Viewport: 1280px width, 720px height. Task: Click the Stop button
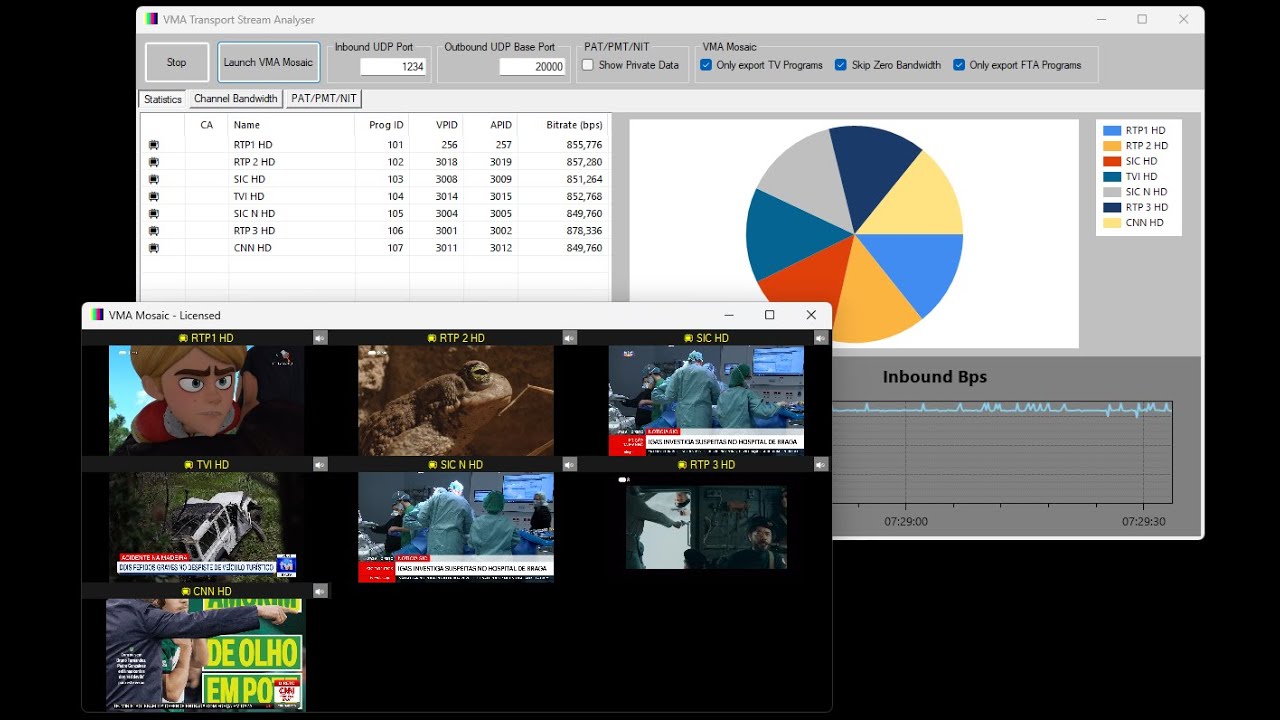coord(177,62)
